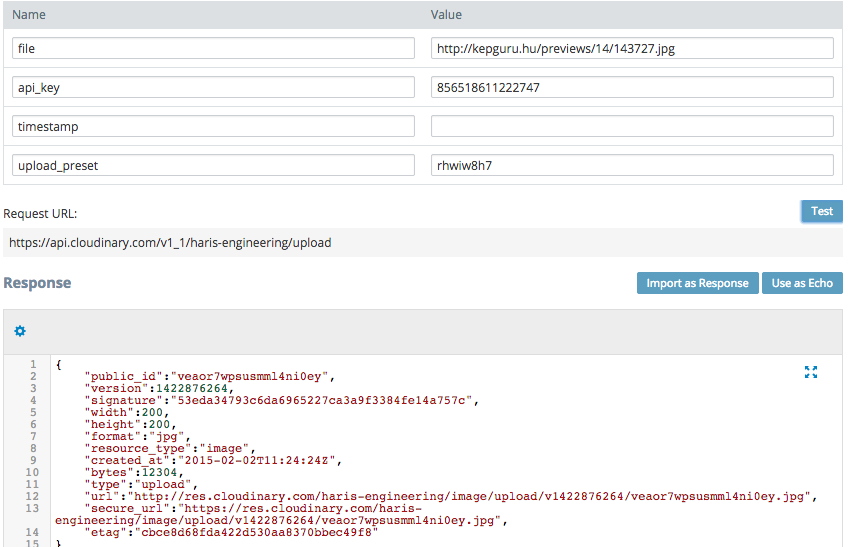The image size is (855, 547).
Task: Focus the 'timestamp' name field
Action: pyautogui.click(x=213, y=126)
